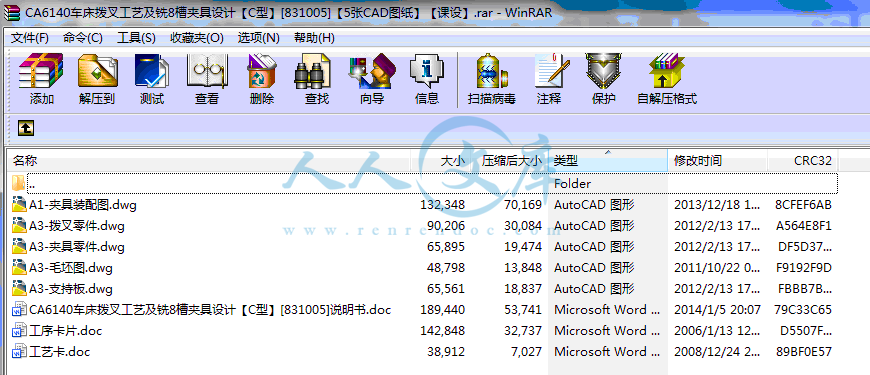Image resolution: width=870 pixels, height=375 pixels.
Task: Open the 选项(N) menu
Action: click(259, 38)
